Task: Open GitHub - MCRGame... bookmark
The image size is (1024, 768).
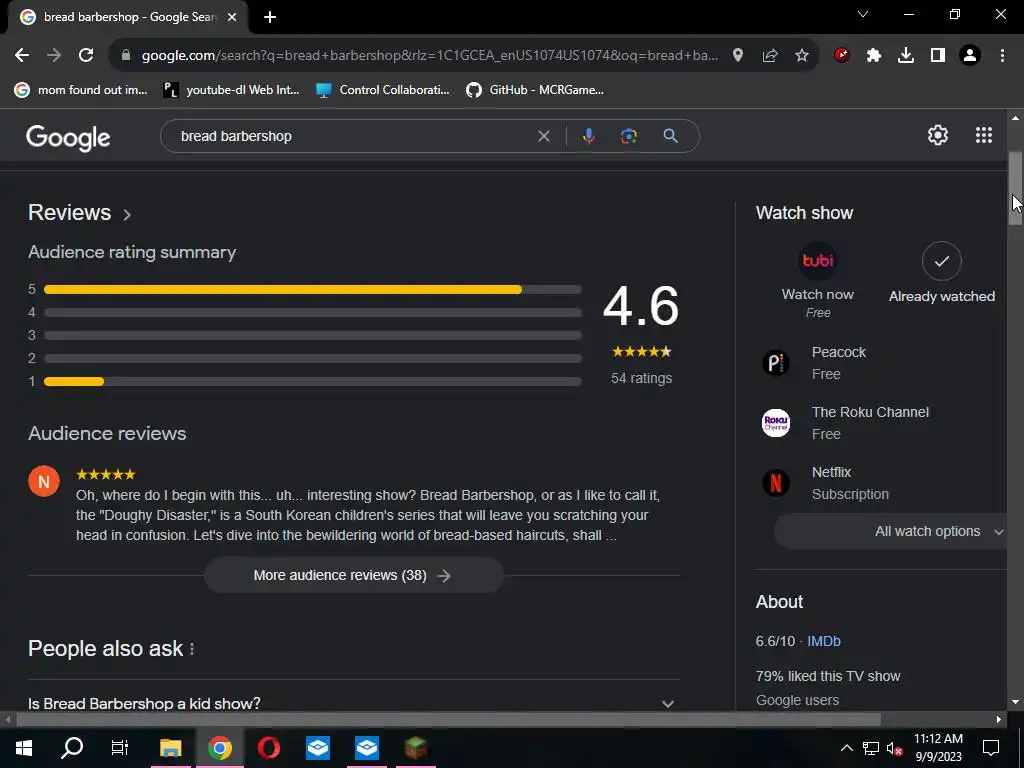Action: point(534,90)
